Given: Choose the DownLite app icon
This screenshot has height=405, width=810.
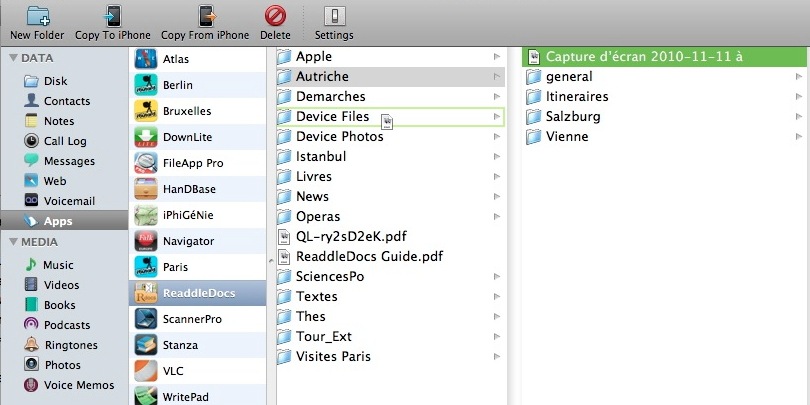Looking at the screenshot, I should pyautogui.click(x=145, y=137).
